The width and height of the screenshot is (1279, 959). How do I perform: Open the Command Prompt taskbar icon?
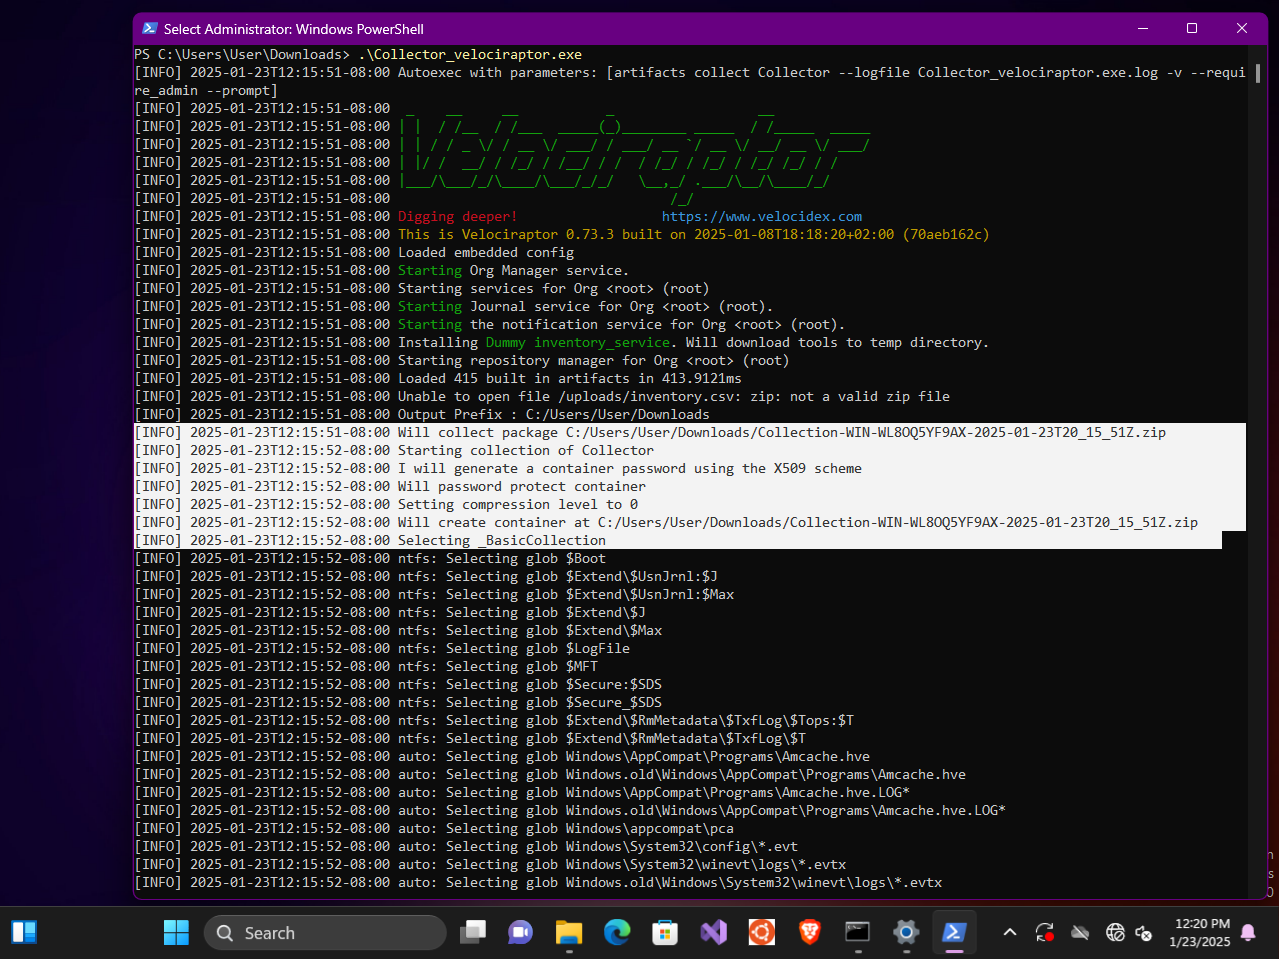pos(857,932)
